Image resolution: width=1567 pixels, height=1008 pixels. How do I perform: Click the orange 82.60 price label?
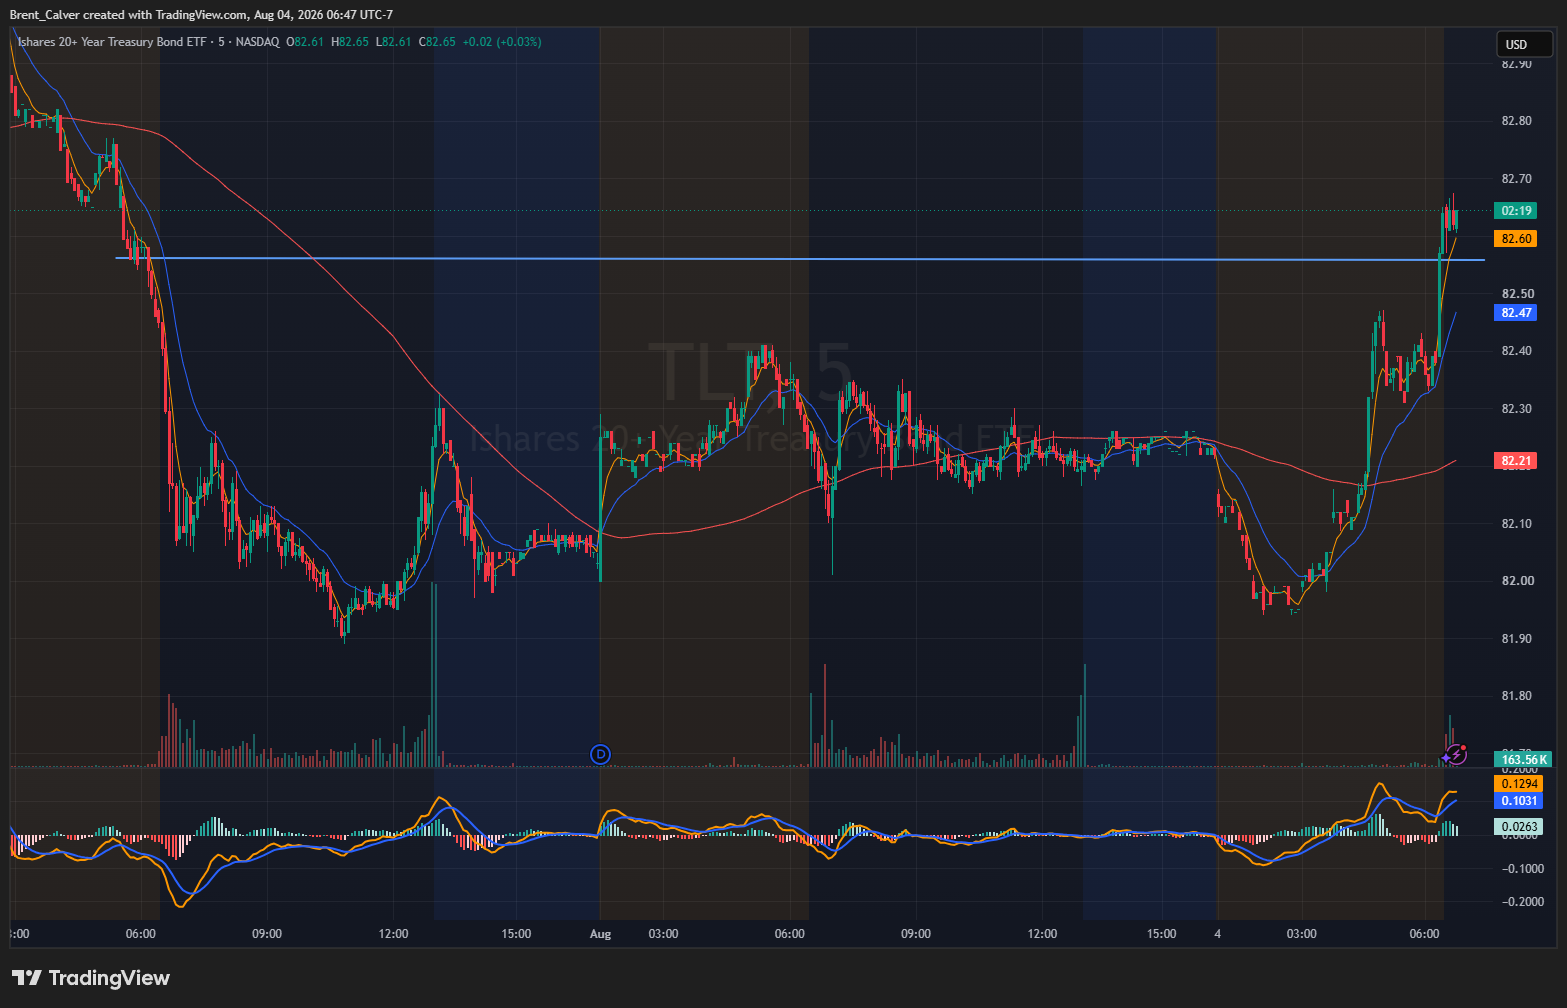click(1515, 239)
